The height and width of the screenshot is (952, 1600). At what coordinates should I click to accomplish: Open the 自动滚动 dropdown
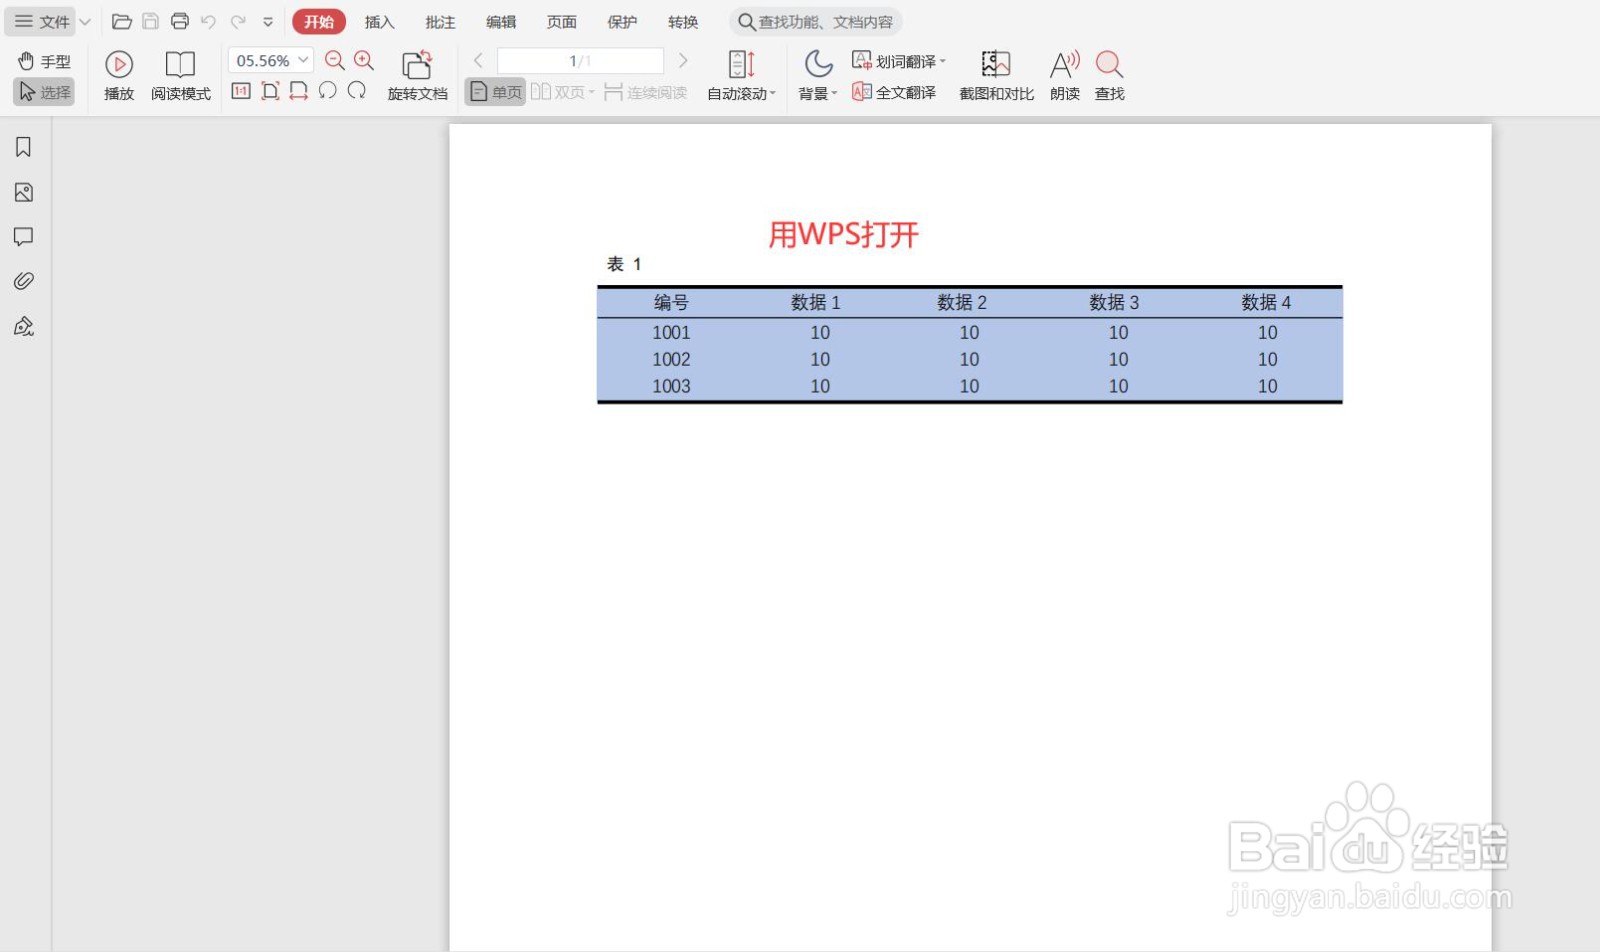click(741, 76)
